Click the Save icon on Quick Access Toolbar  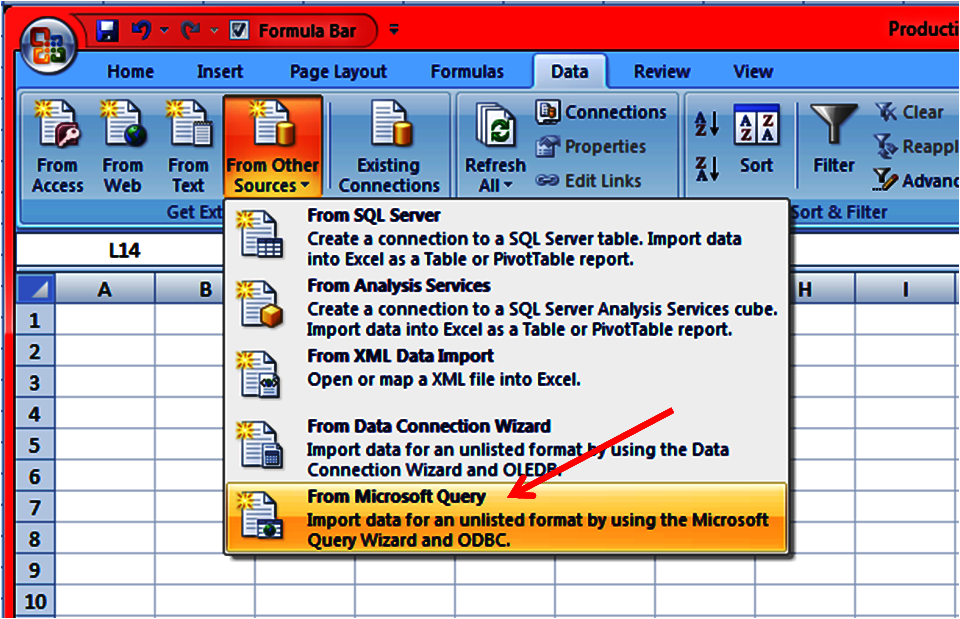[x=106, y=30]
